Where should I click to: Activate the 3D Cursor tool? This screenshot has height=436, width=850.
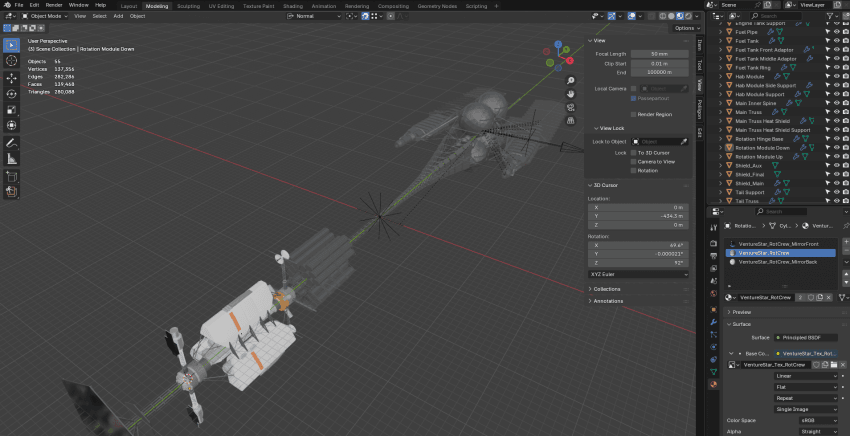(11, 60)
